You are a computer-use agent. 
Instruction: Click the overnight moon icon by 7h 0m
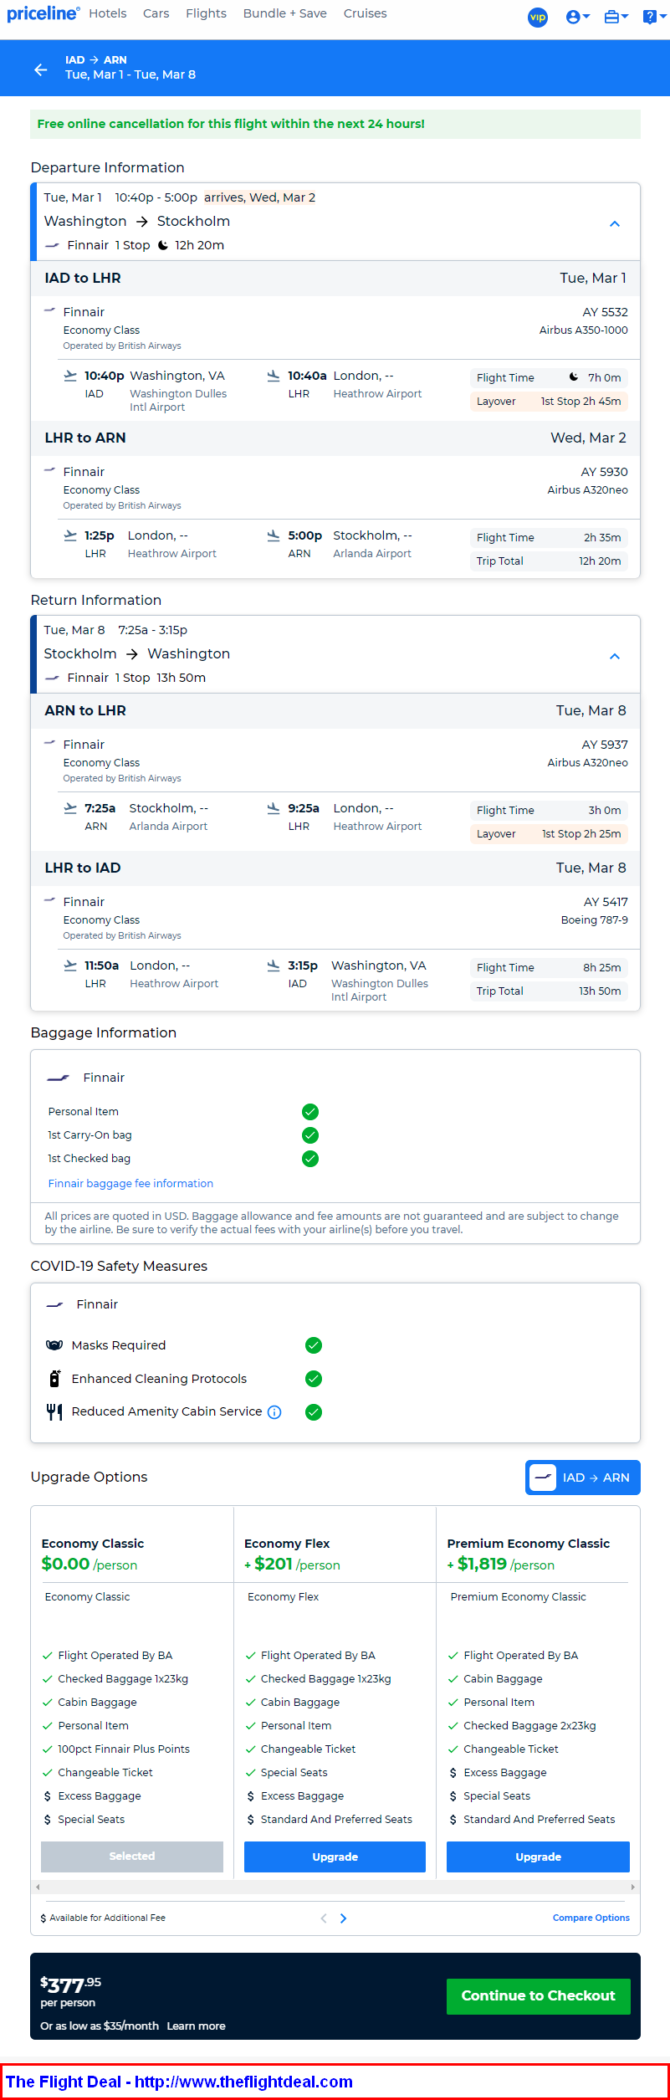[x=574, y=377]
